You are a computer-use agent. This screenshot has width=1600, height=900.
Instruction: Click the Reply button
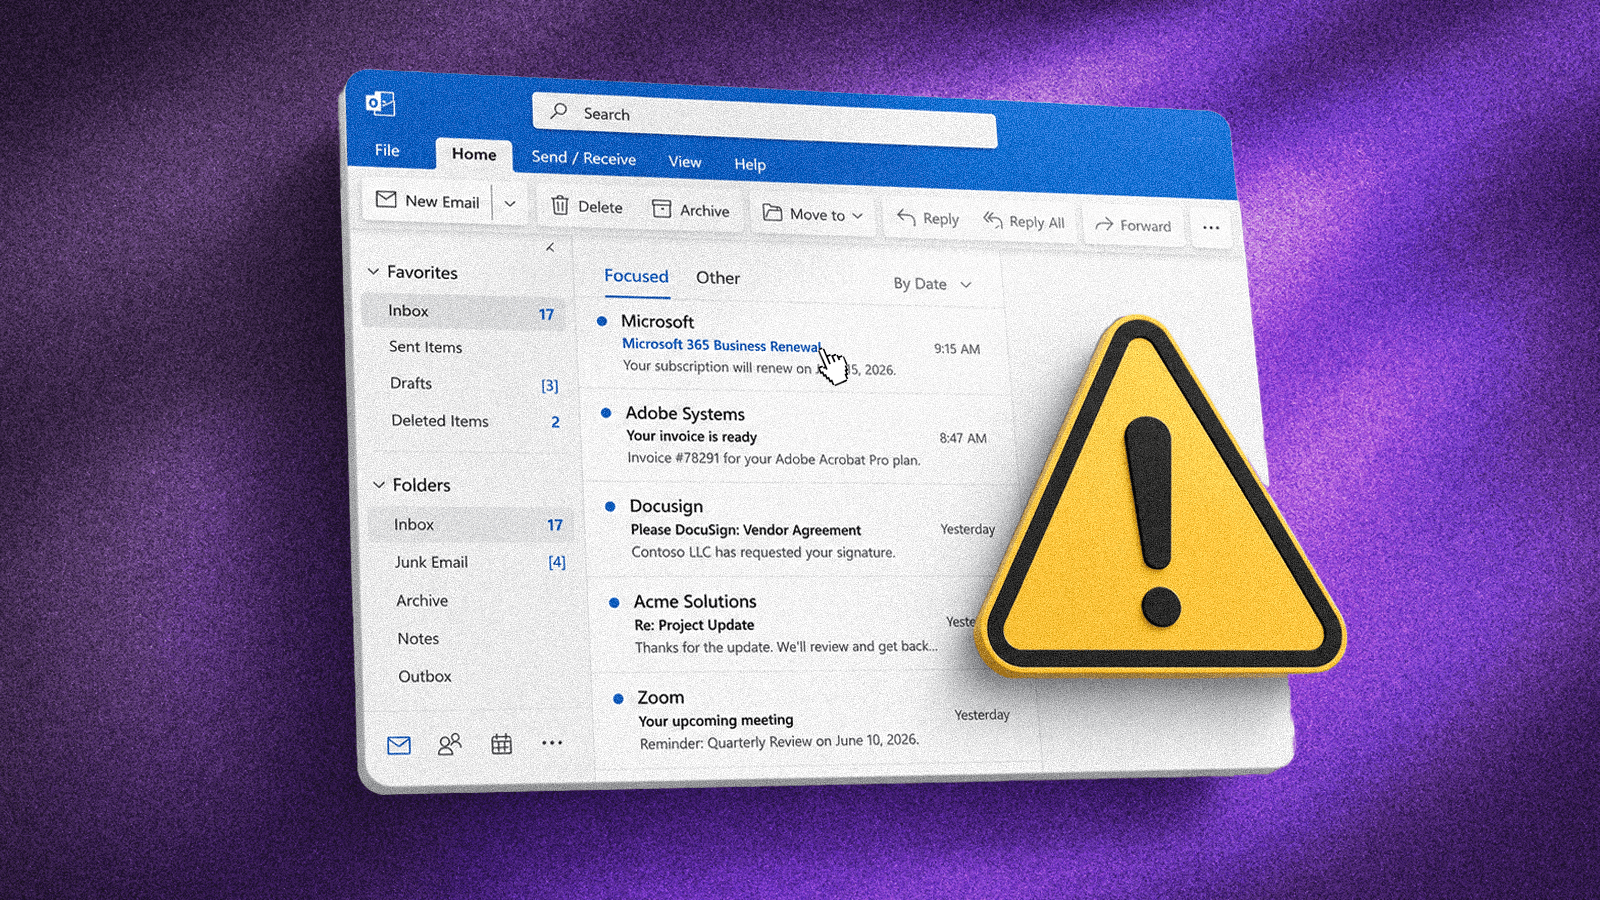coord(928,218)
